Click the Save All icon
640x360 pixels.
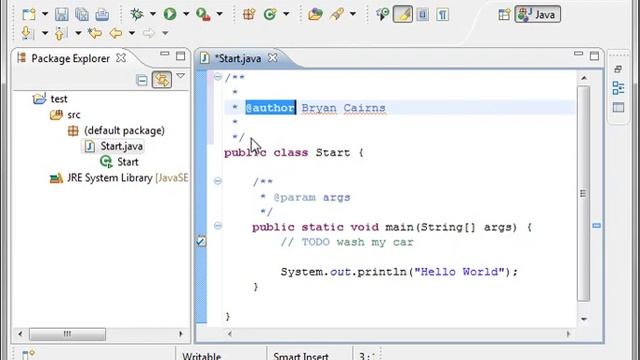(x=82, y=15)
